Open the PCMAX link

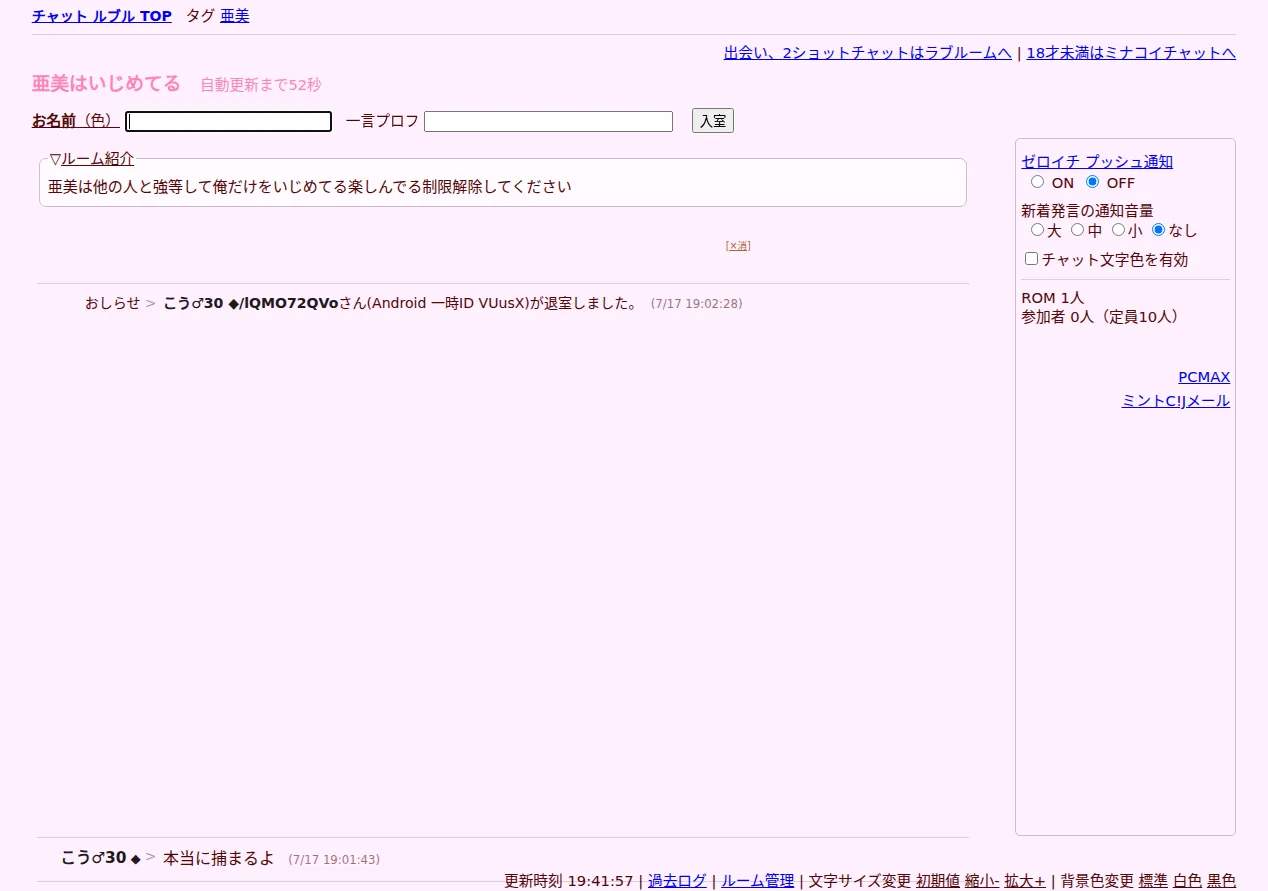click(1204, 377)
